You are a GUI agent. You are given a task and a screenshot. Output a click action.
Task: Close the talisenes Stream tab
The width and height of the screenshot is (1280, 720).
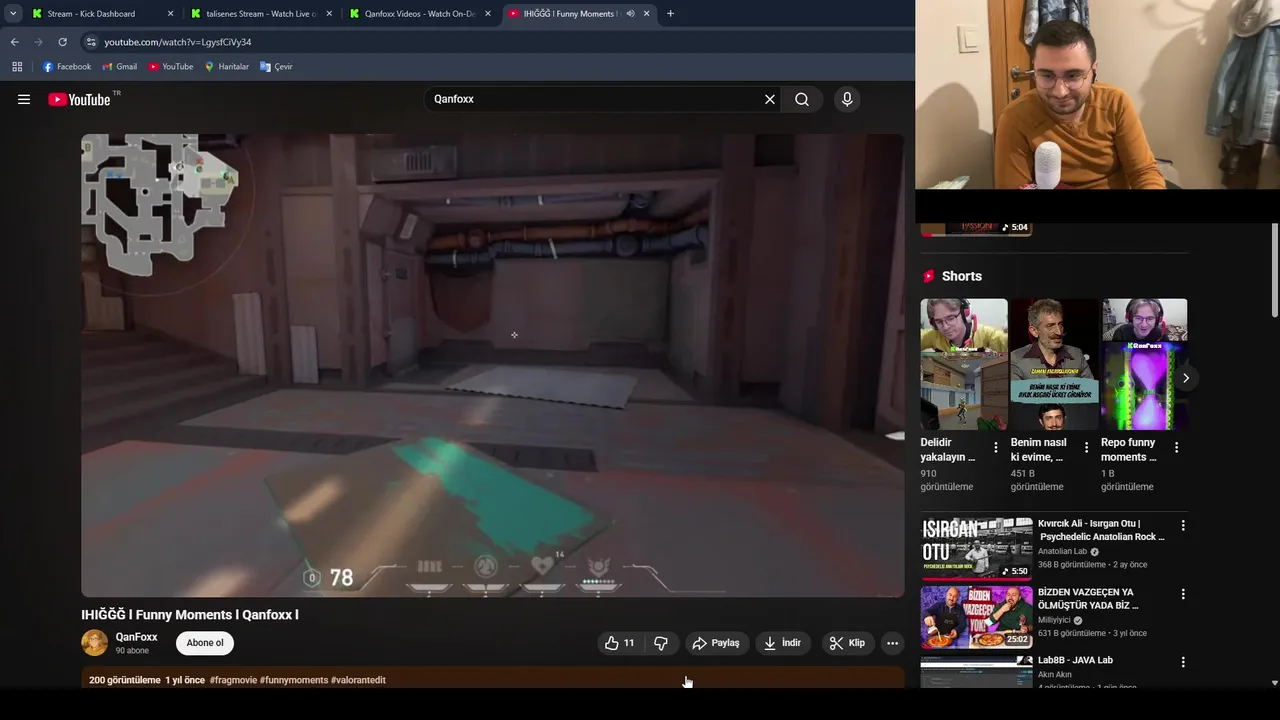coord(329,14)
